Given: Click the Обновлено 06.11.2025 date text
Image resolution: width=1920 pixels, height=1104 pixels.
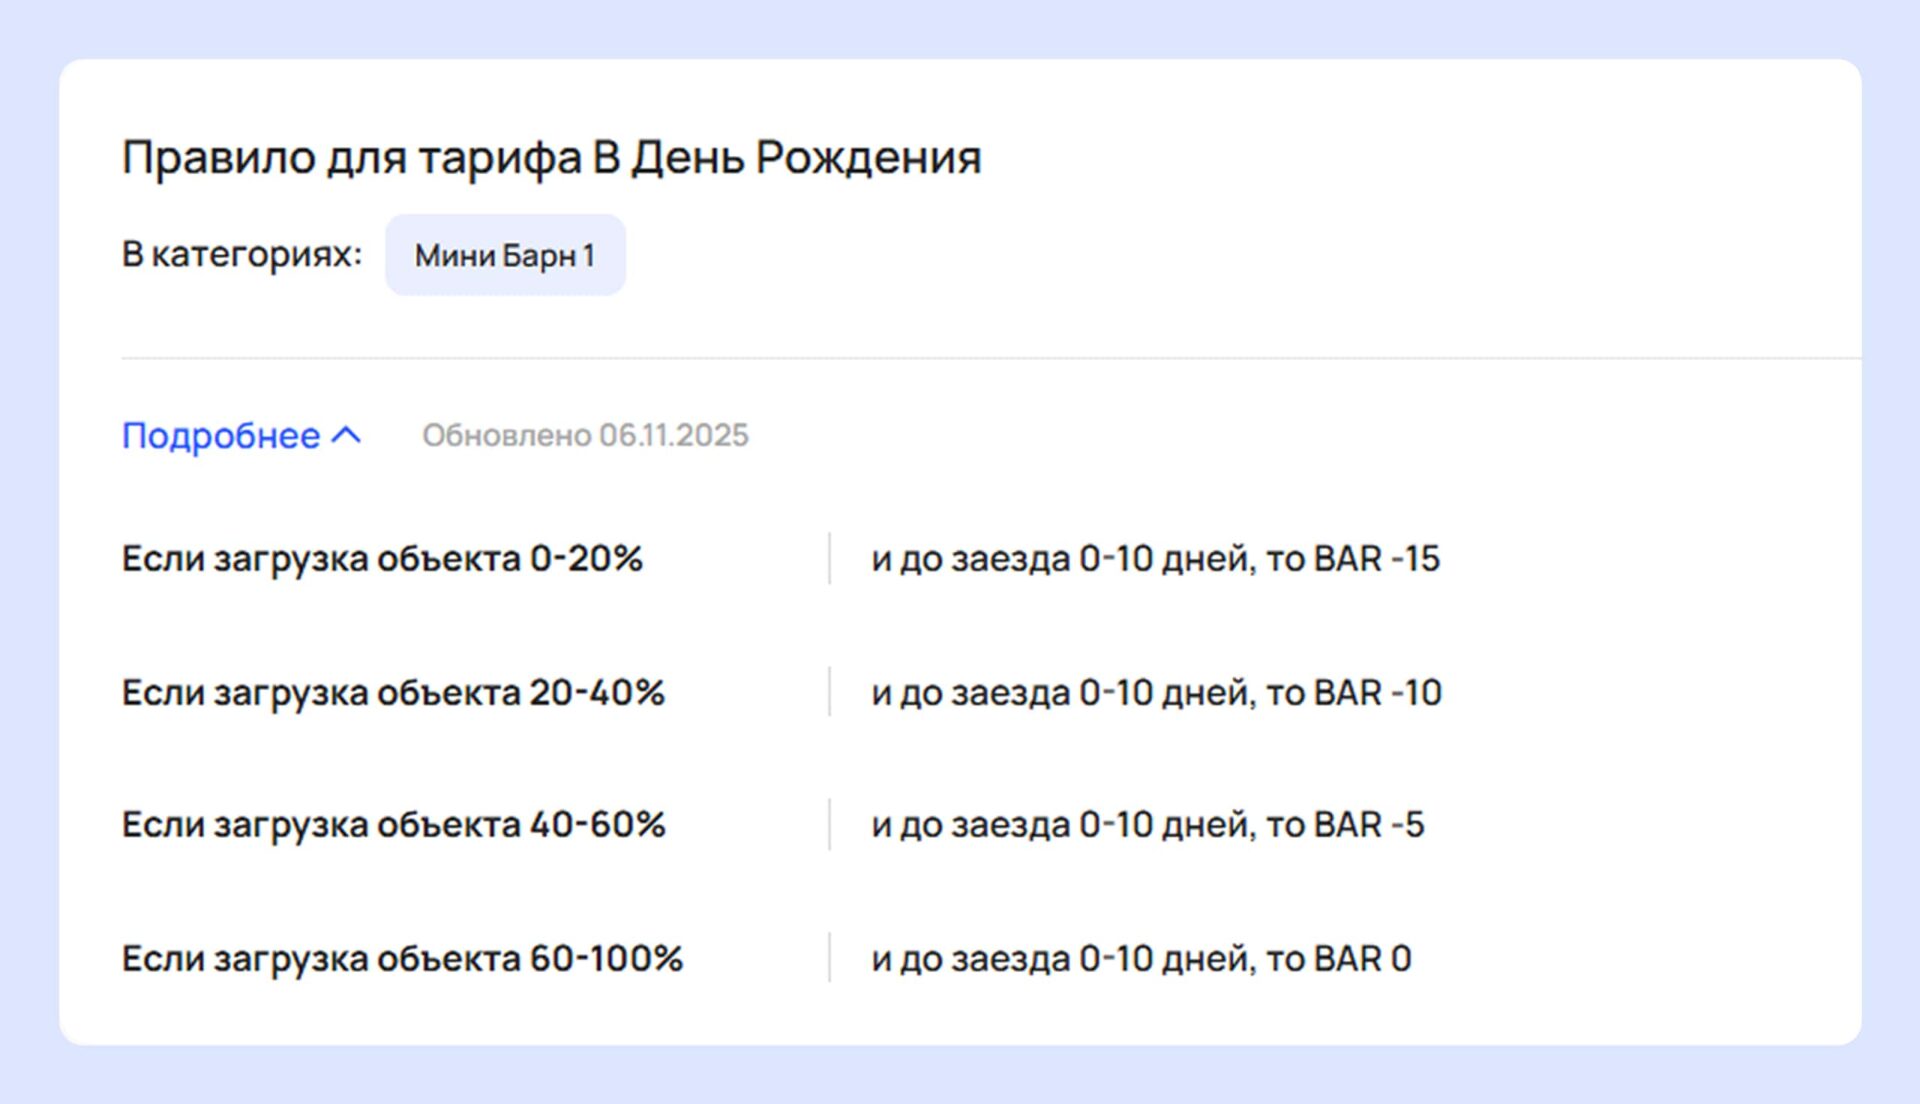Looking at the screenshot, I should pyautogui.click(x=585, y=436).
